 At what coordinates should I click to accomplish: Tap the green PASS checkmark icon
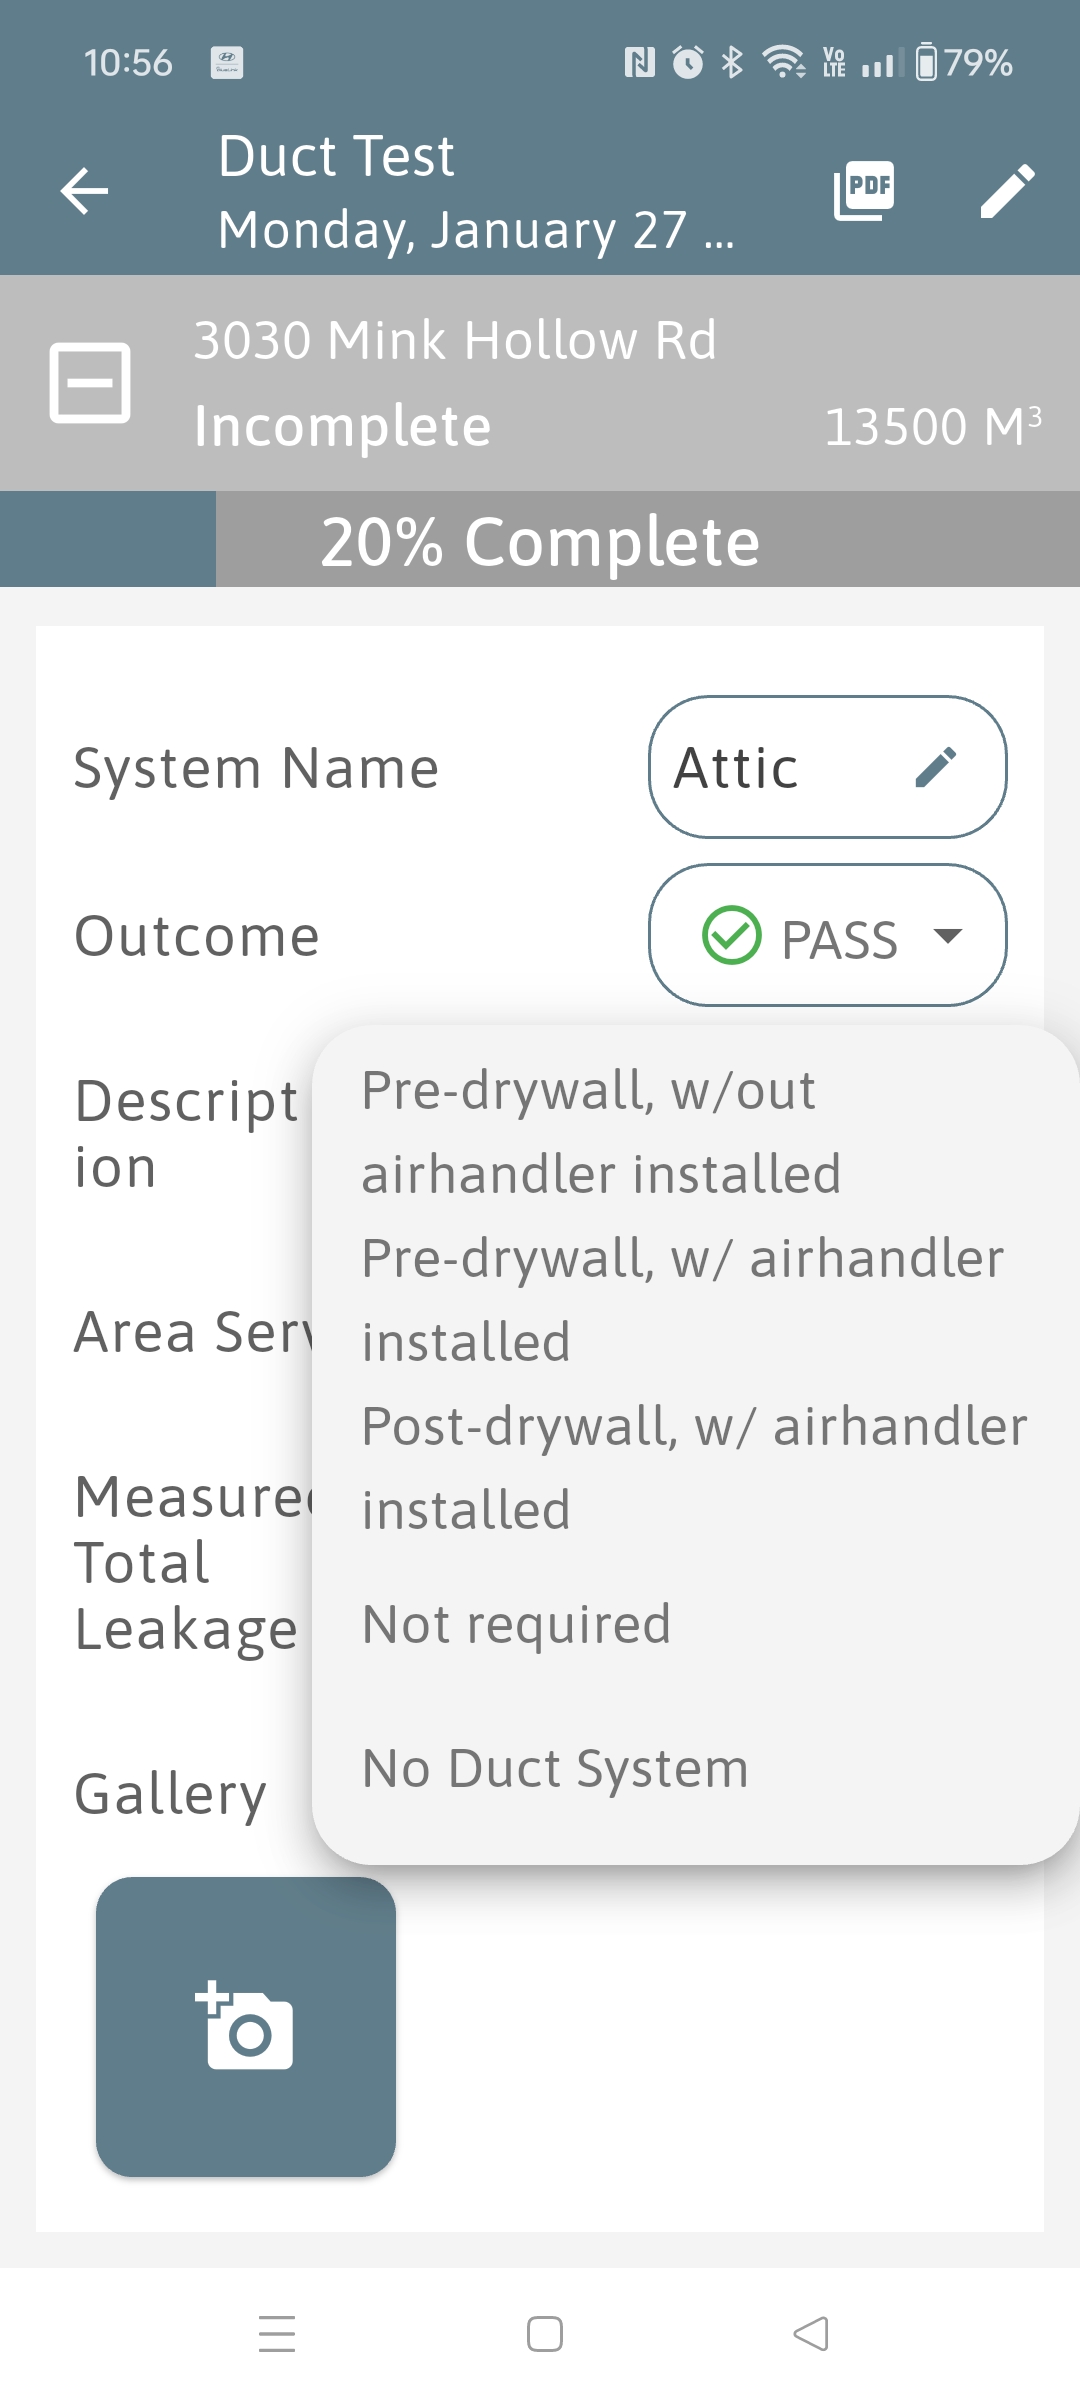732,936
